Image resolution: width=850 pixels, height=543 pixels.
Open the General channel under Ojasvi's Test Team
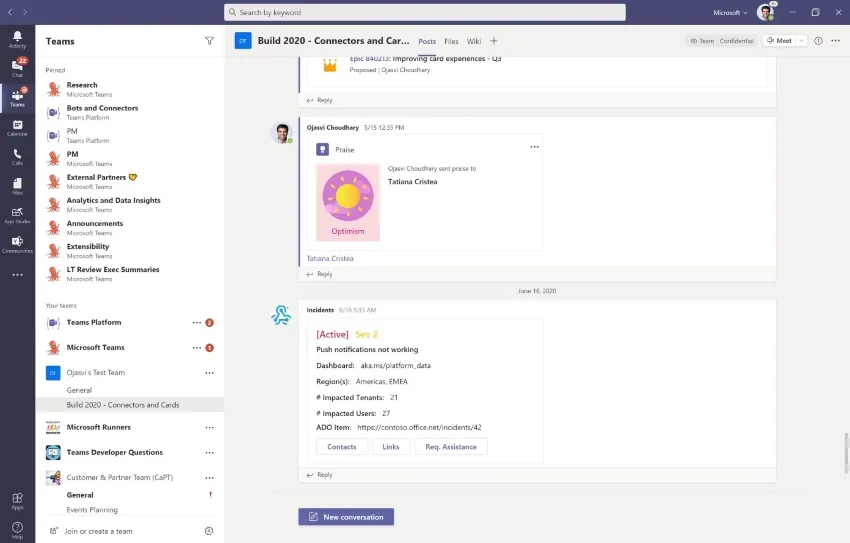(79, 390)
